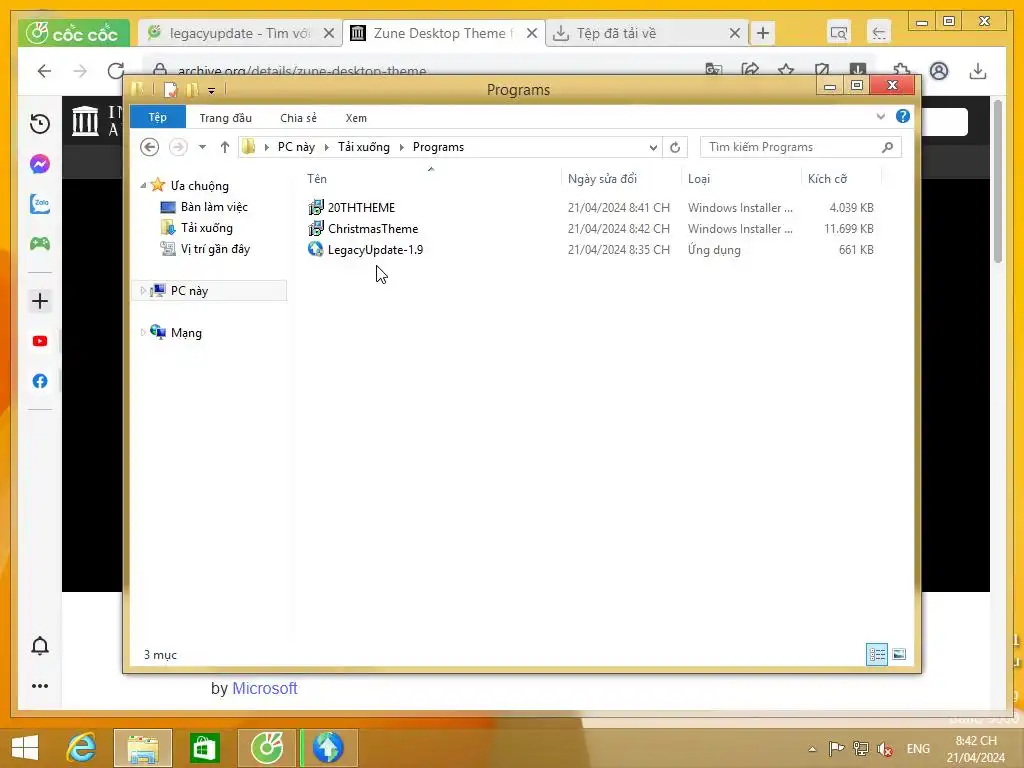
Task: Expand PC này tree node
Action: click(x=143, y=291)
